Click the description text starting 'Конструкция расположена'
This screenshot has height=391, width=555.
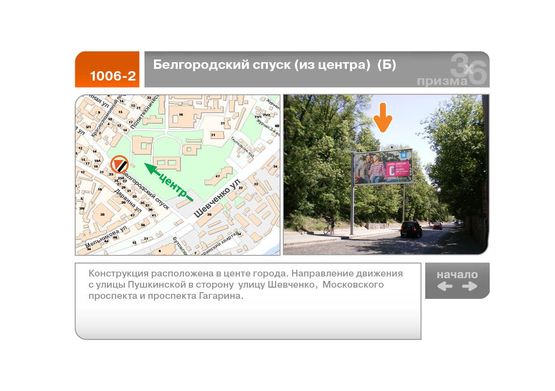[x=246, y=284]
